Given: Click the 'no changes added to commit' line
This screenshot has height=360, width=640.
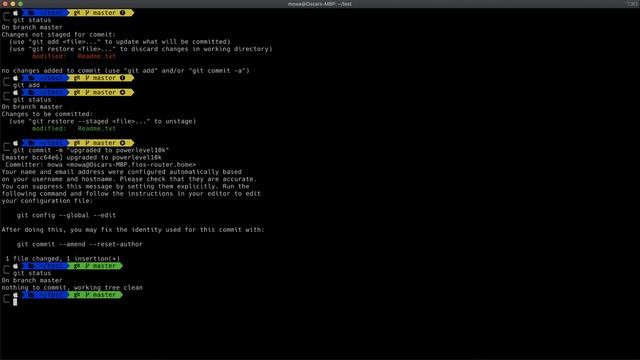Looking at the screenshot, I should [125, 71].
